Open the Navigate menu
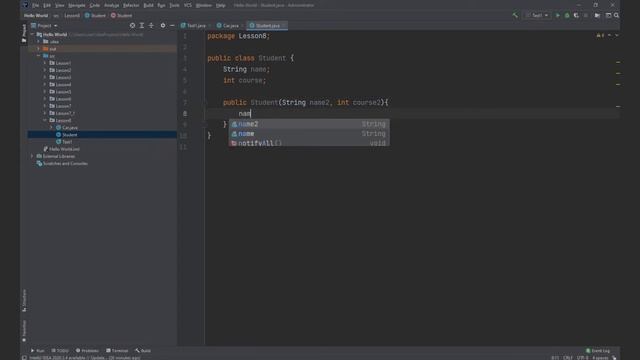The width and height of the screenshot is (640, 360). coord(77,5)
